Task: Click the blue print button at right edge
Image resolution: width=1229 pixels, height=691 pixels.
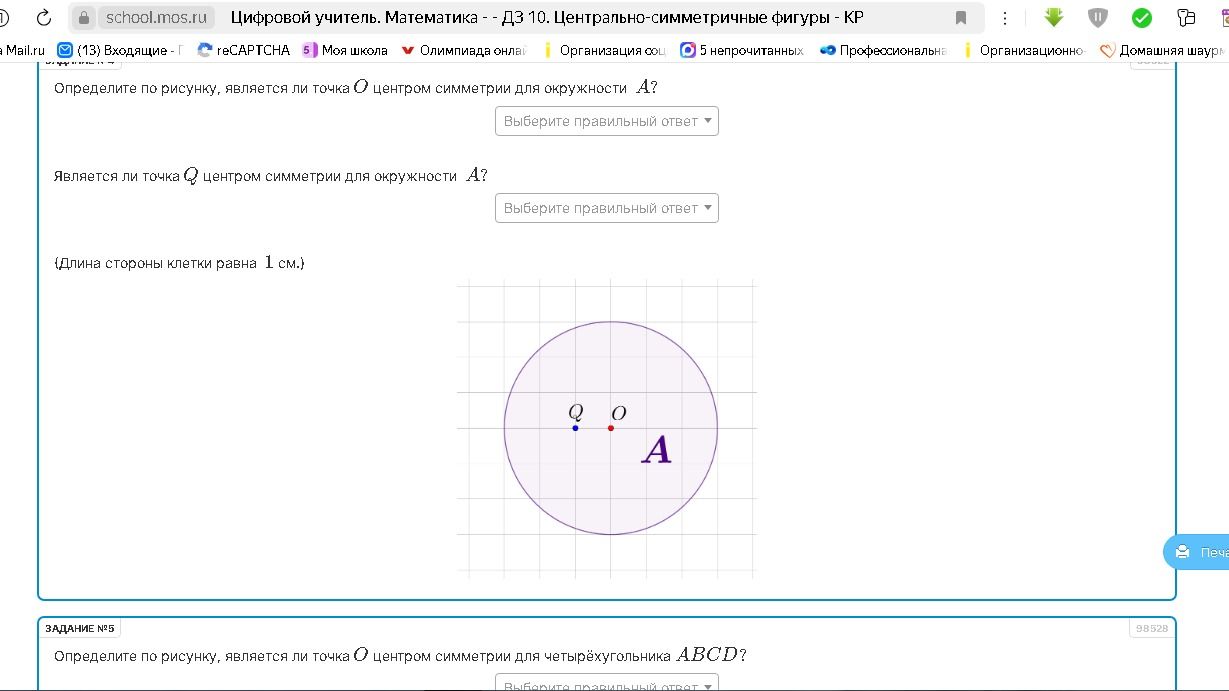Action: coord(1197,552)
